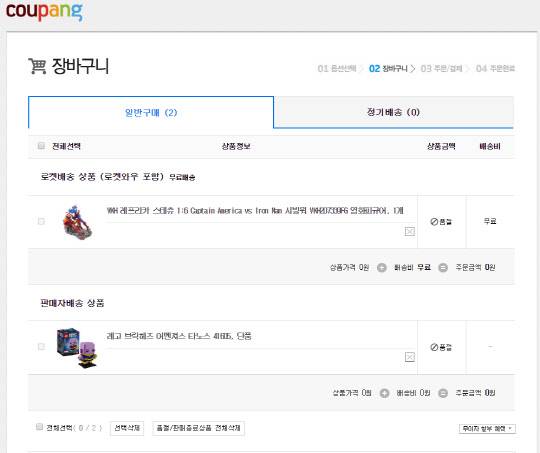This screenshot has width=540, height=453.
Task: Click the 선택삭제 button
Action: coord(127,428)
